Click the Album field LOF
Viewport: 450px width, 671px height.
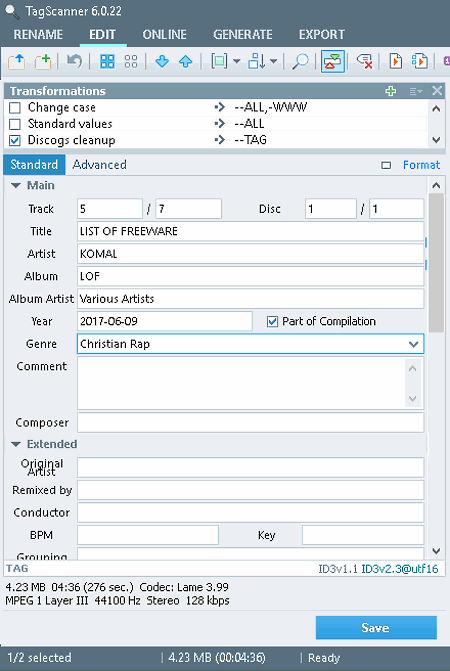coord(251,276)
